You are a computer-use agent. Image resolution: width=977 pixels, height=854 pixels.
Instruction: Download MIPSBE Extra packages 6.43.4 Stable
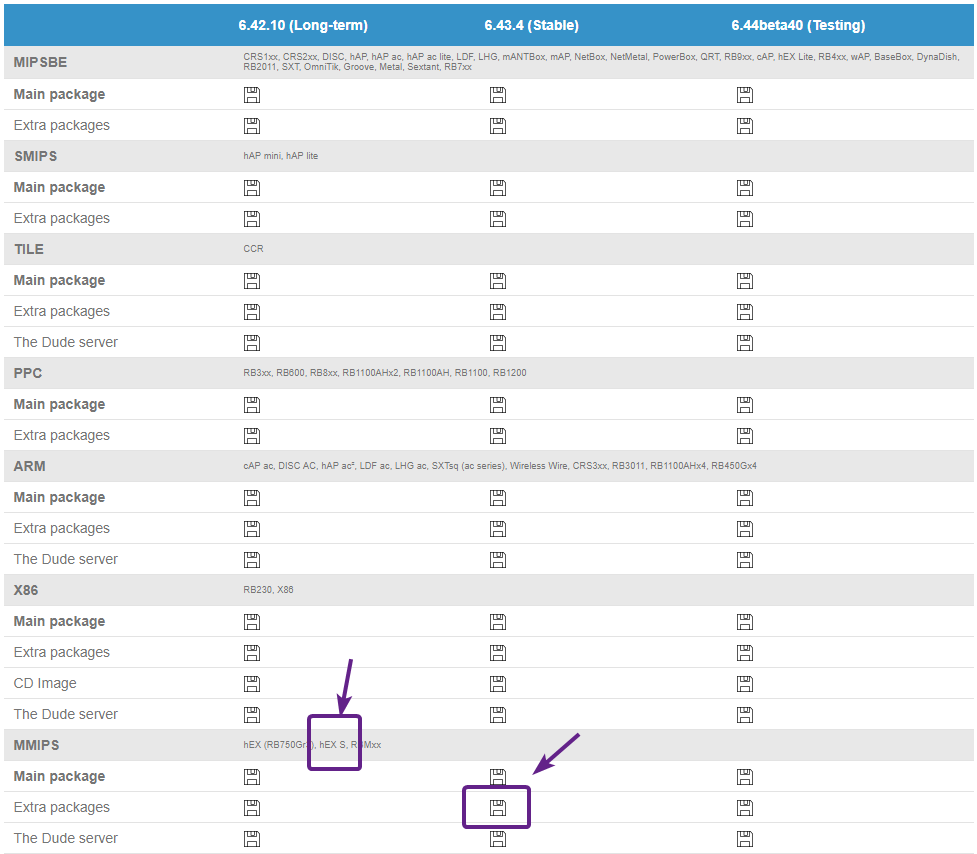498,126
